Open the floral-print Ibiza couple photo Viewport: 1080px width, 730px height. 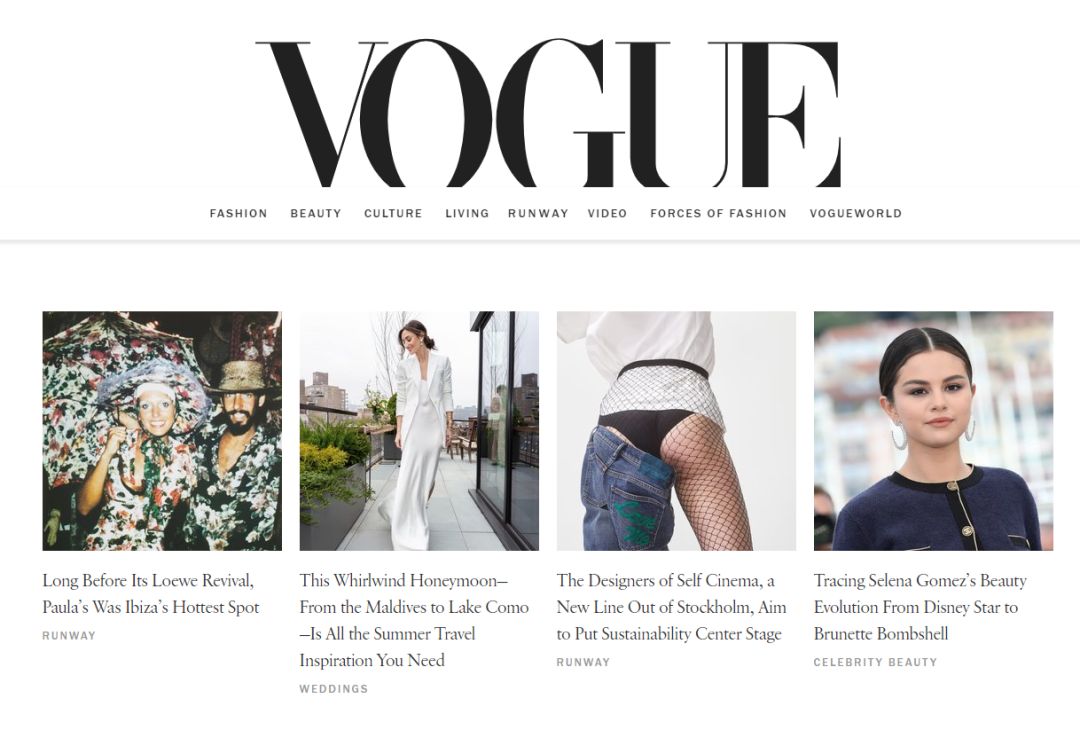coord(162,431)
